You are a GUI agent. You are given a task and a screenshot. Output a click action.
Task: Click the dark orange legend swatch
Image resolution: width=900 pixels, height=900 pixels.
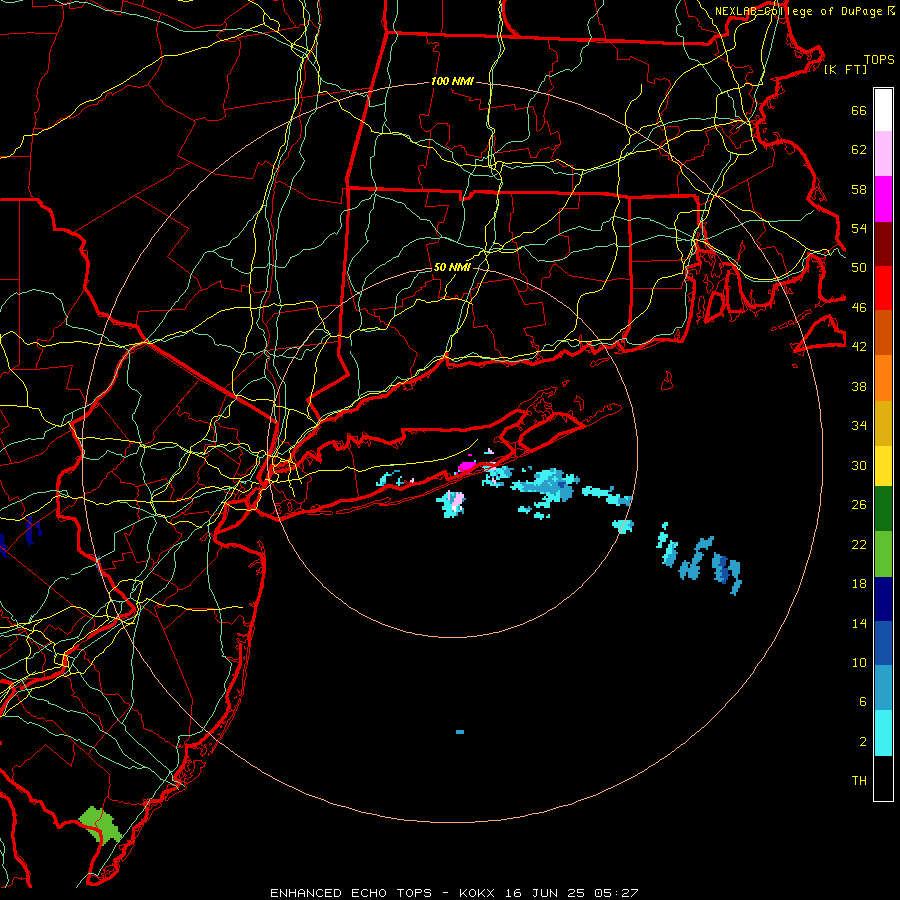883,333
